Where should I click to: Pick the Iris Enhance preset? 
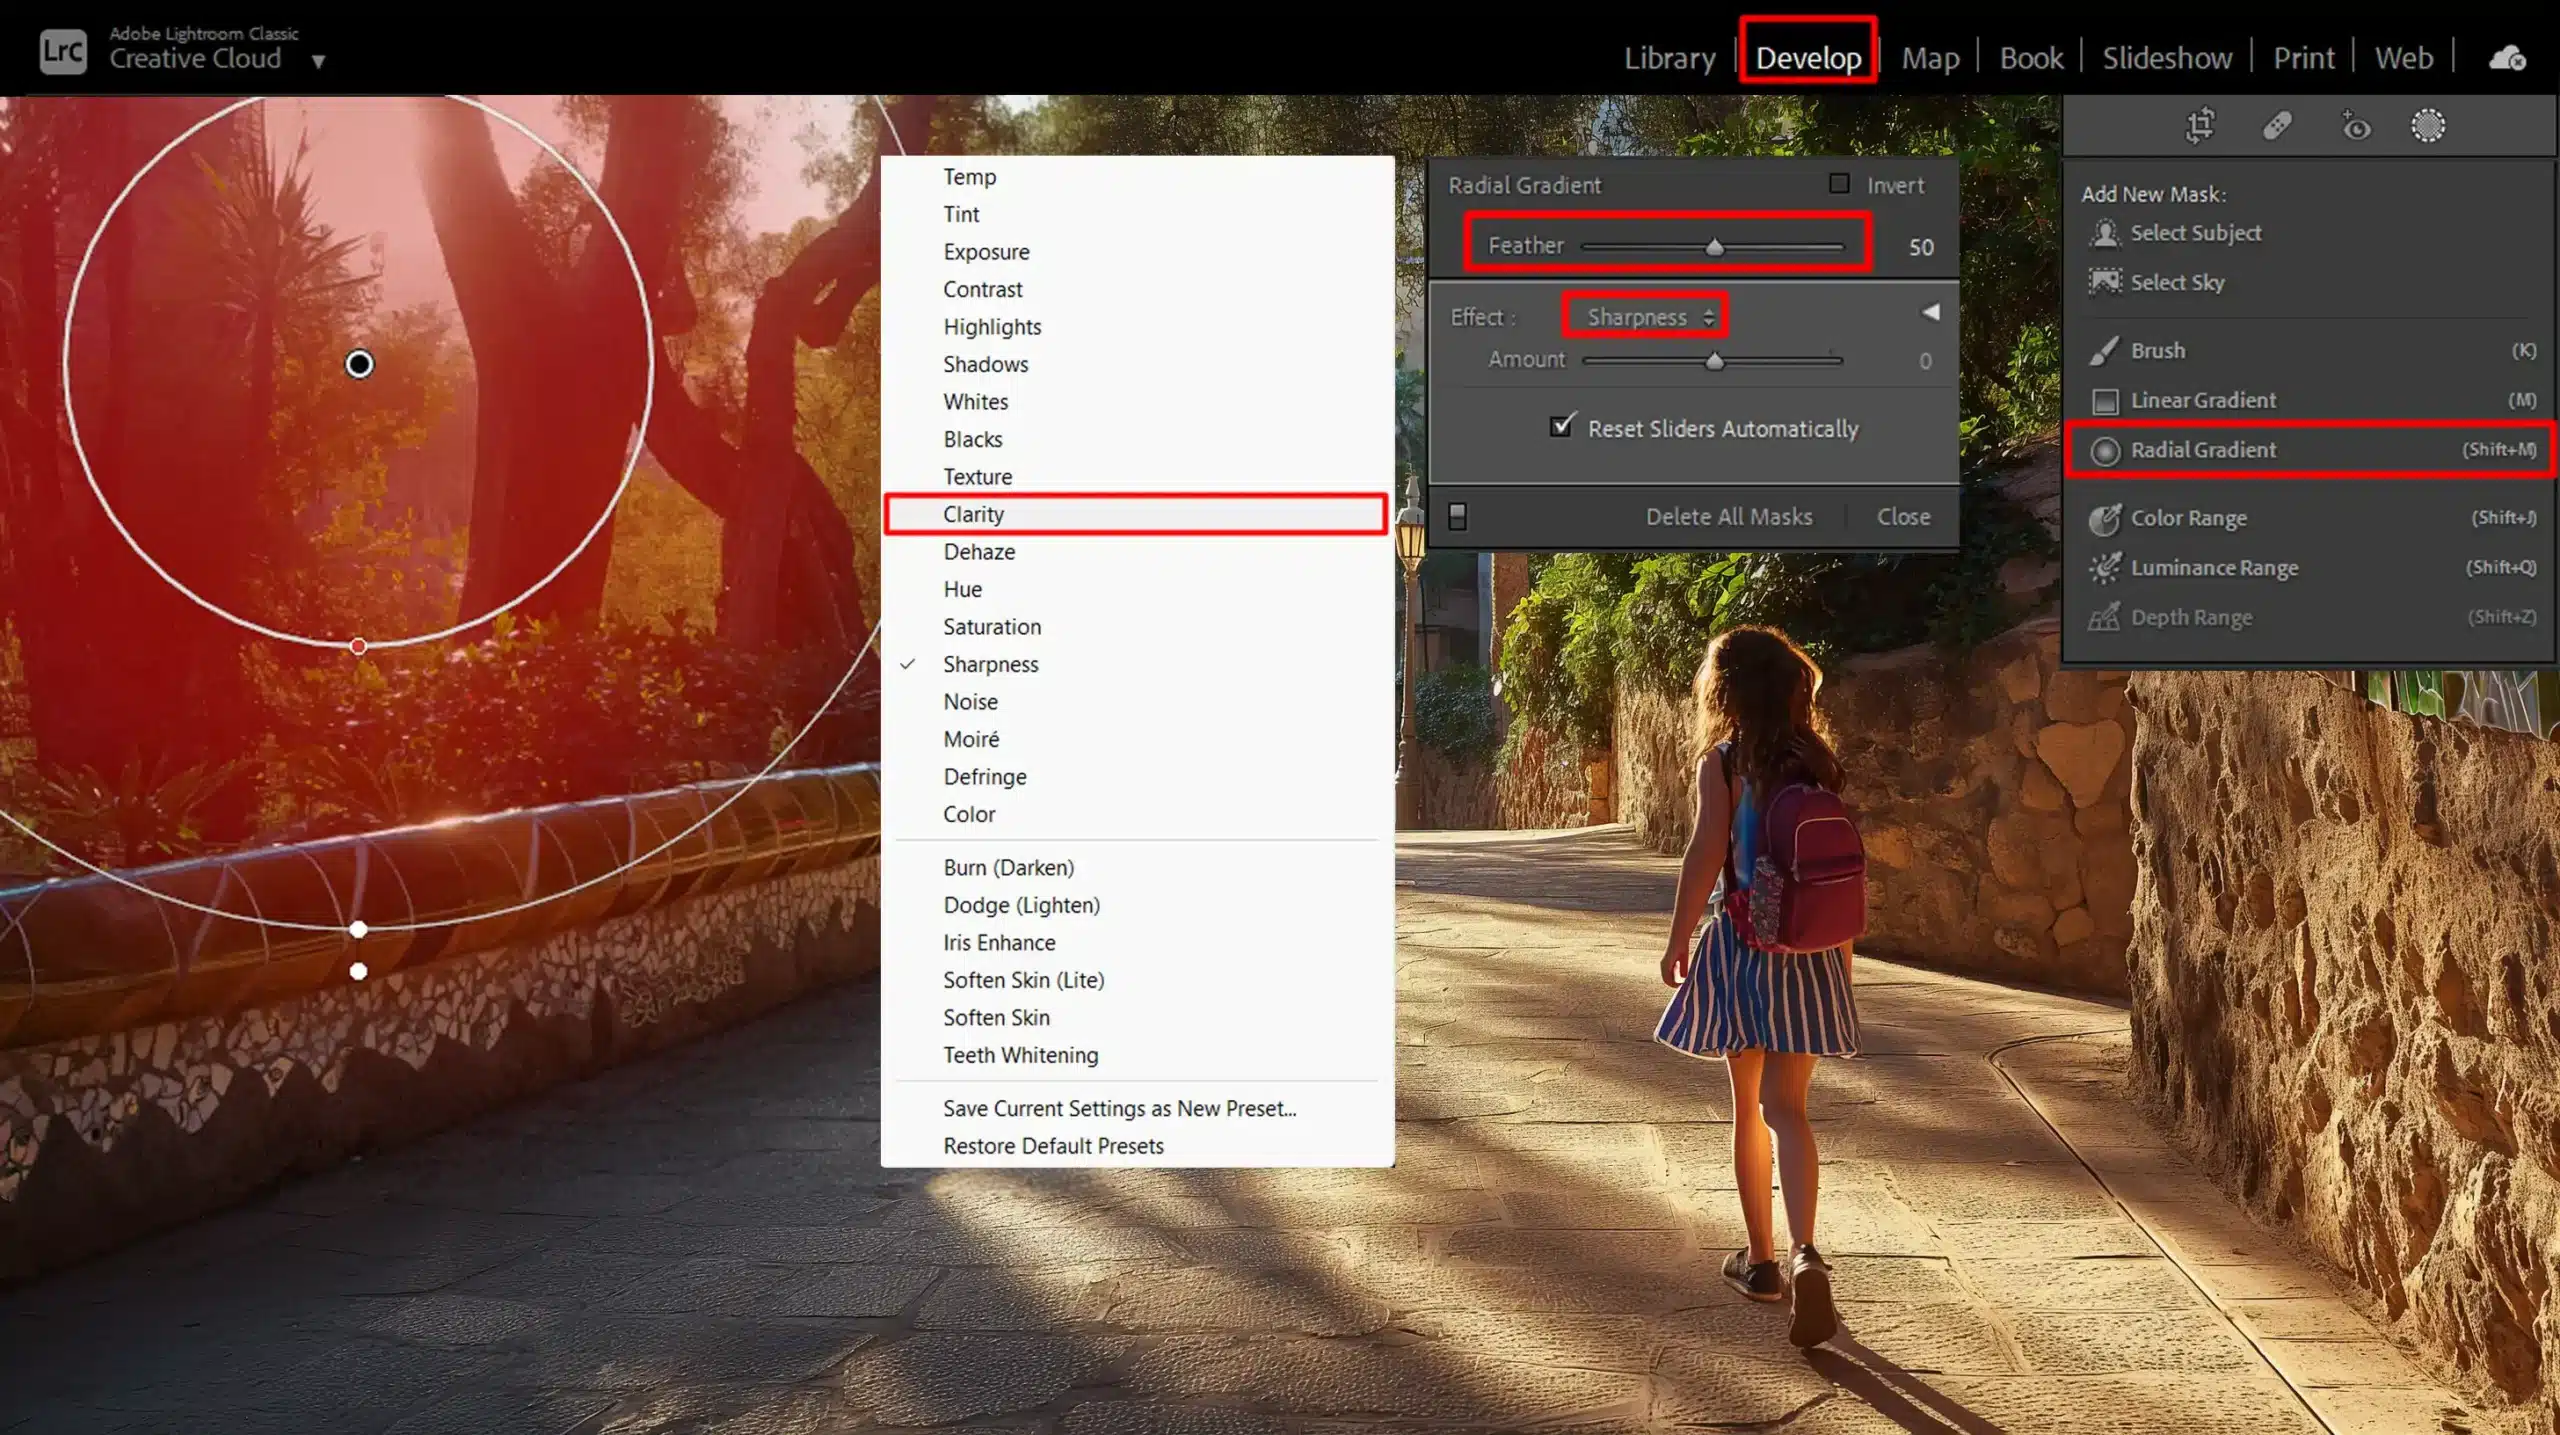click(1137, 943)
